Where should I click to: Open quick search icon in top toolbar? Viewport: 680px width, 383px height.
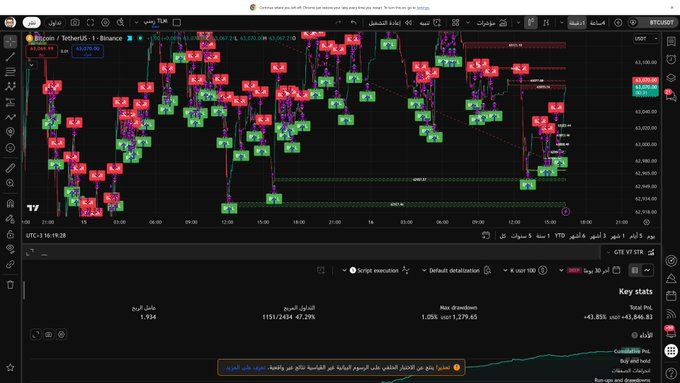(x=121, y=22)
